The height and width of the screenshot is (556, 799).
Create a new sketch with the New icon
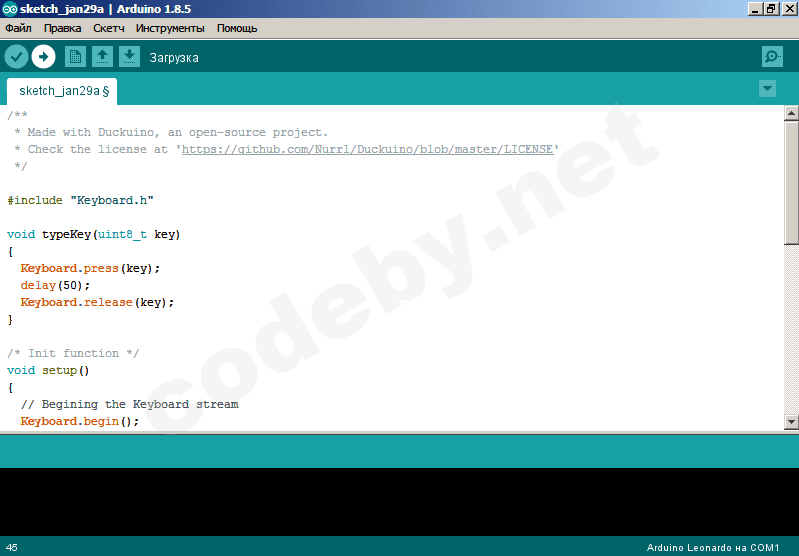point(75,57)
